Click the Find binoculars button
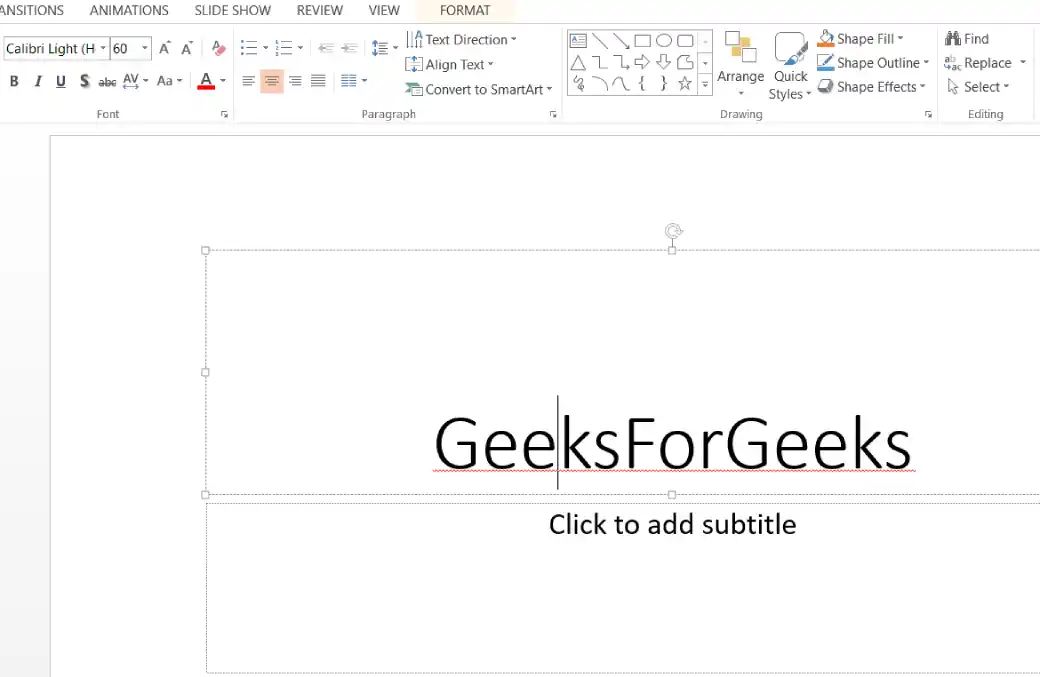The image size is (1040, 677). click(x=967, y=38)
